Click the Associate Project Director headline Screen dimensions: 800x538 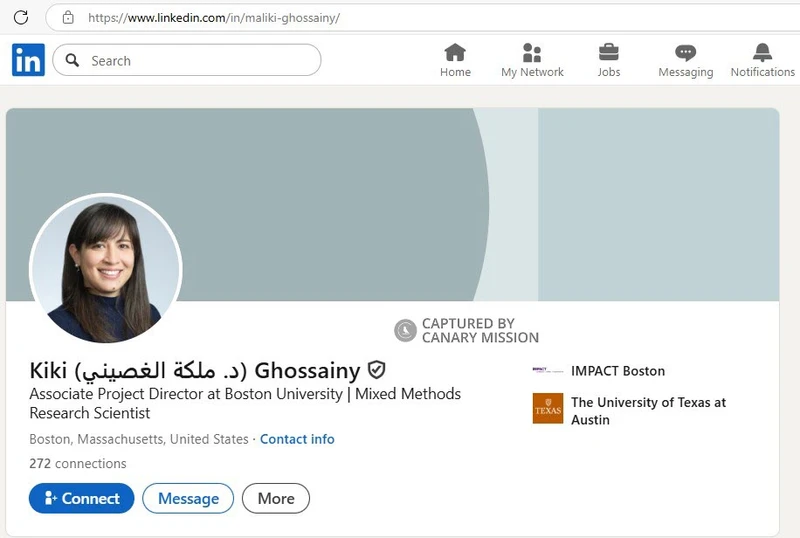245,403
